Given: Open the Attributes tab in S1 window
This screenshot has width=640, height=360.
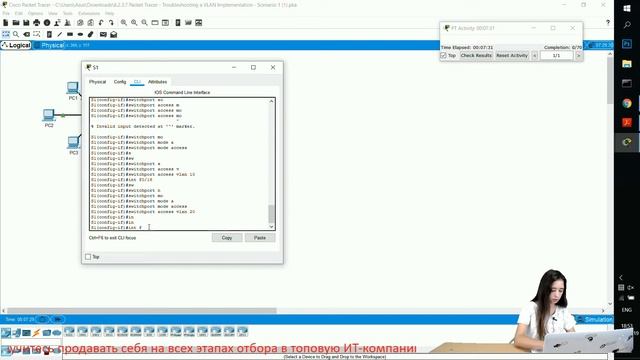Looking at the screenshot, I should pos(158,82).
